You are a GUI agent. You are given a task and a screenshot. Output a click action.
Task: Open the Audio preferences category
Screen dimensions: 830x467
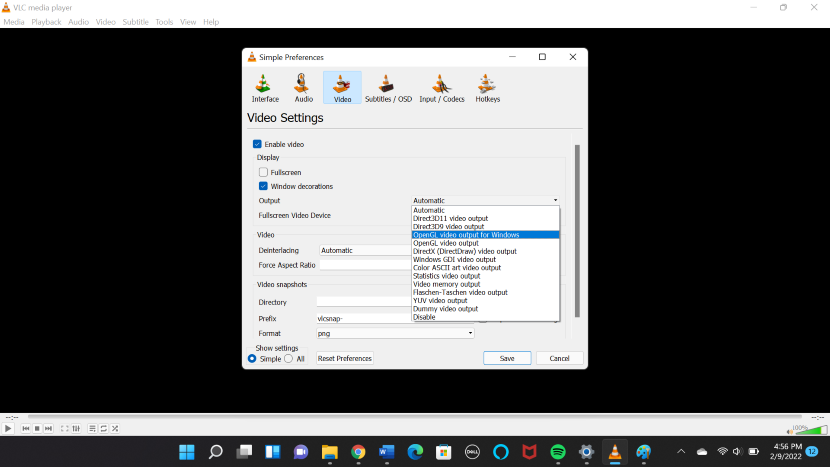[303, 88]
